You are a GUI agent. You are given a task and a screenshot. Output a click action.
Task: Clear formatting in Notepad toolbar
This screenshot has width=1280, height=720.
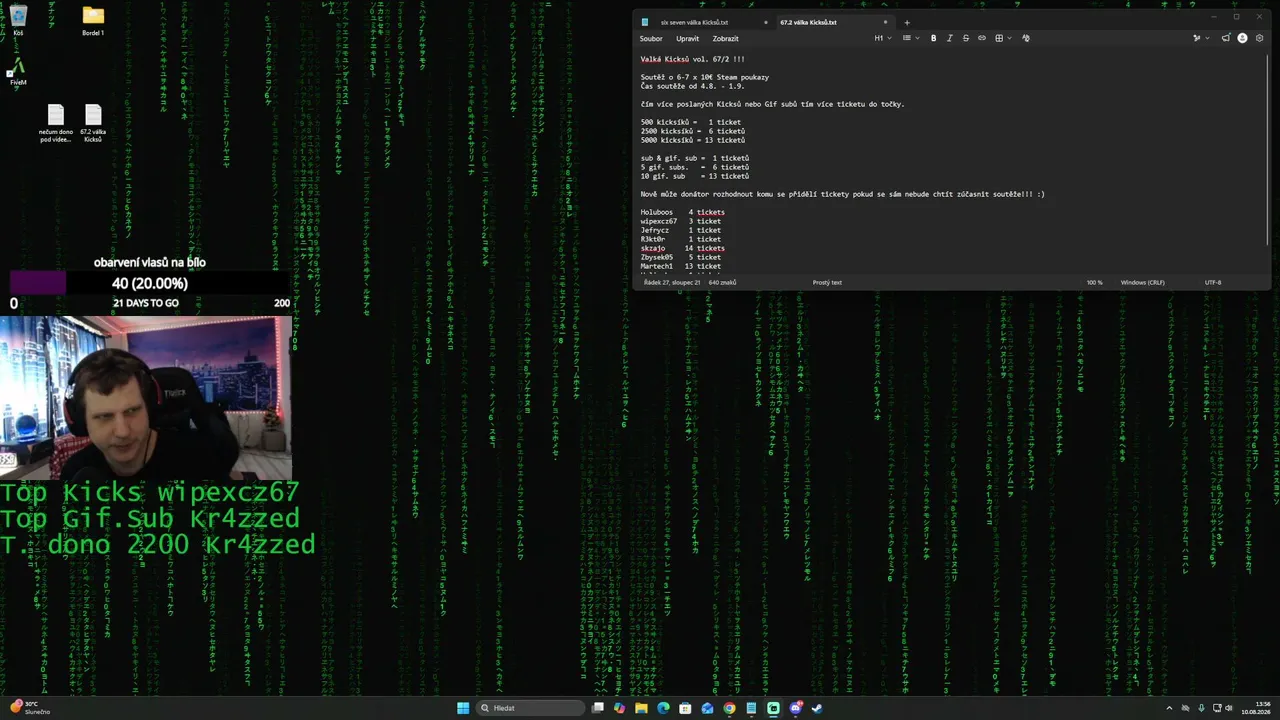[x=1026, y=38]
